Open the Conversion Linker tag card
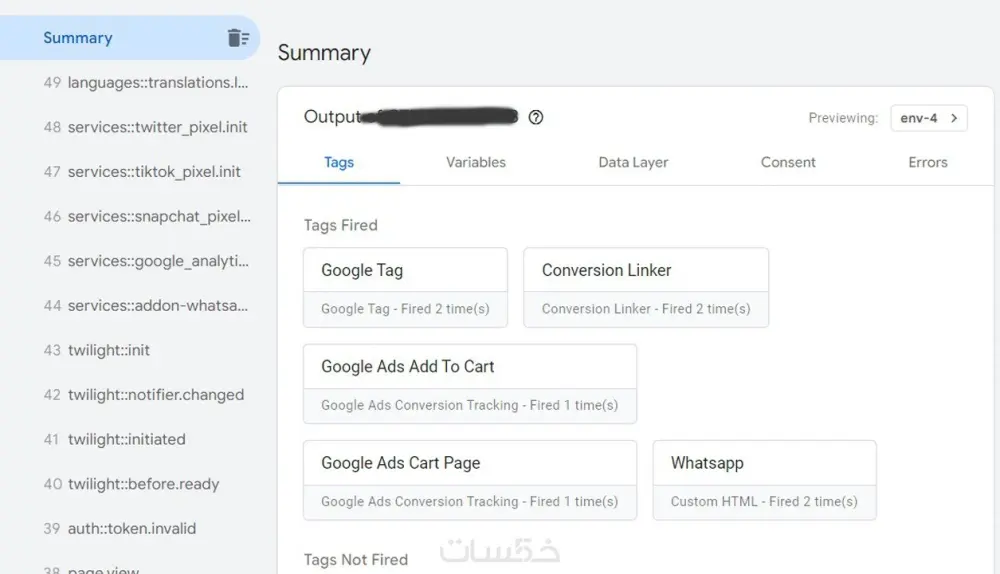This screenshot has height=574, width=1000. (x=645, y=288)
